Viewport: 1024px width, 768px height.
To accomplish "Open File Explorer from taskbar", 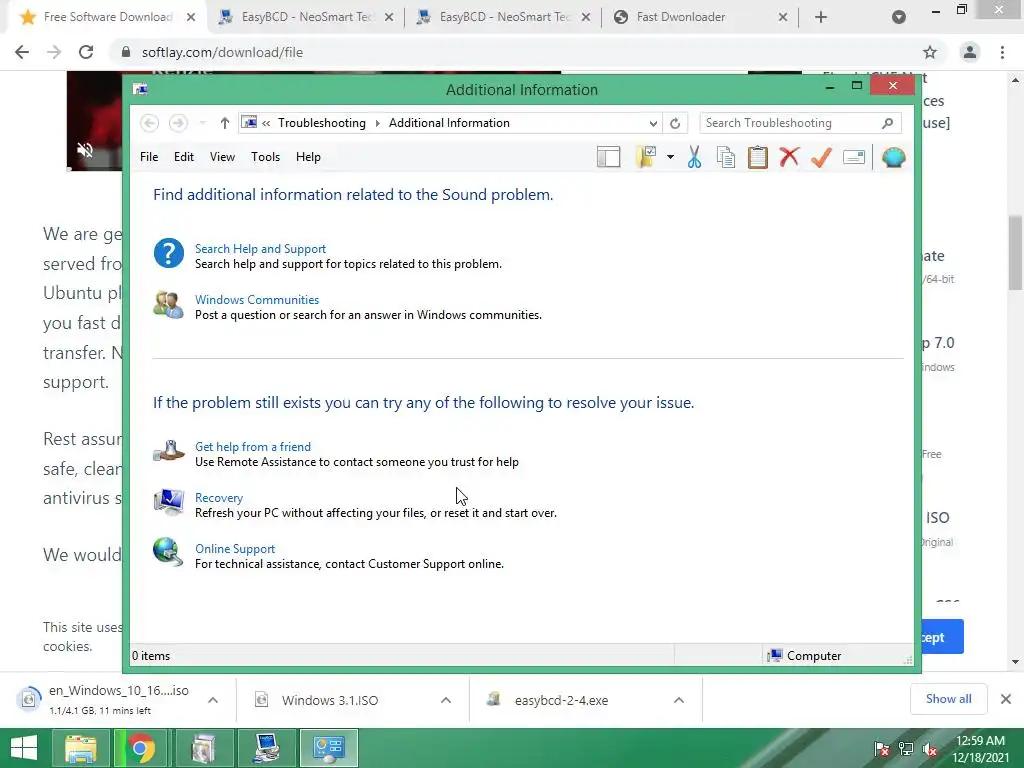I will coord(81,748).
